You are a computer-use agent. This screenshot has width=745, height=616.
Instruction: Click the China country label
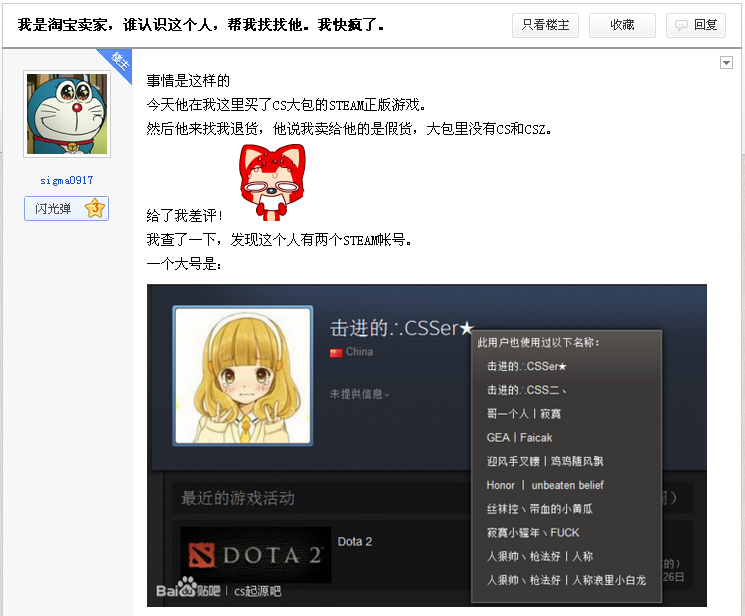click(x=359, y=352)
